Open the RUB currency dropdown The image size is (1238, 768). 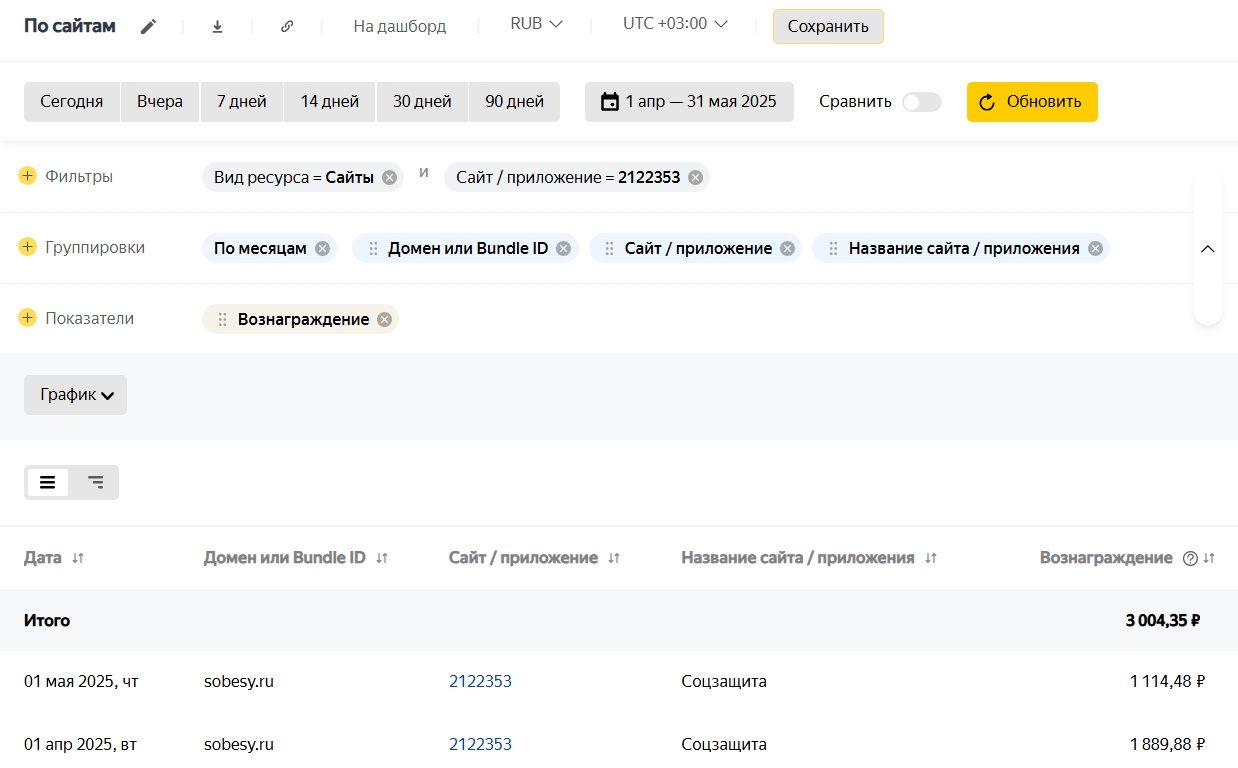(x=536, y=23)
